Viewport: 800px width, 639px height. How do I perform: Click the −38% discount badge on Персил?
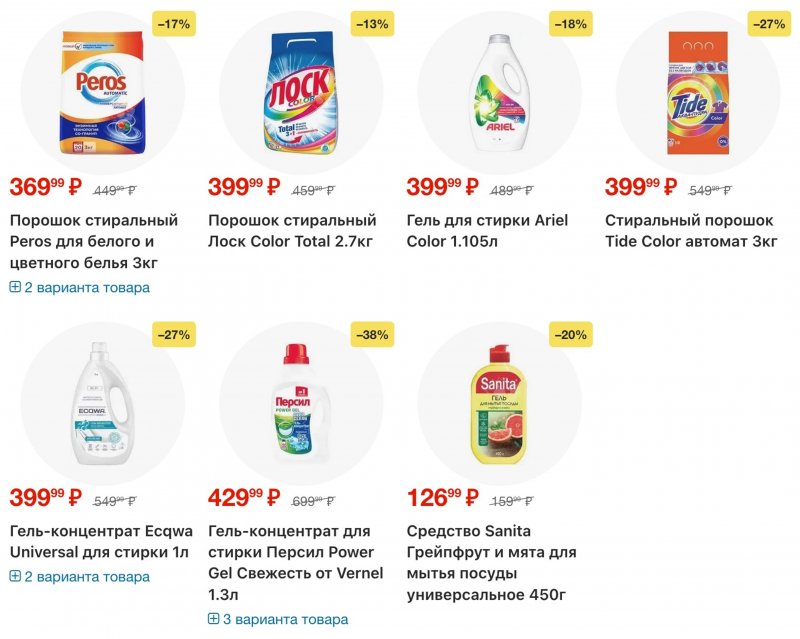pos(371,335)
